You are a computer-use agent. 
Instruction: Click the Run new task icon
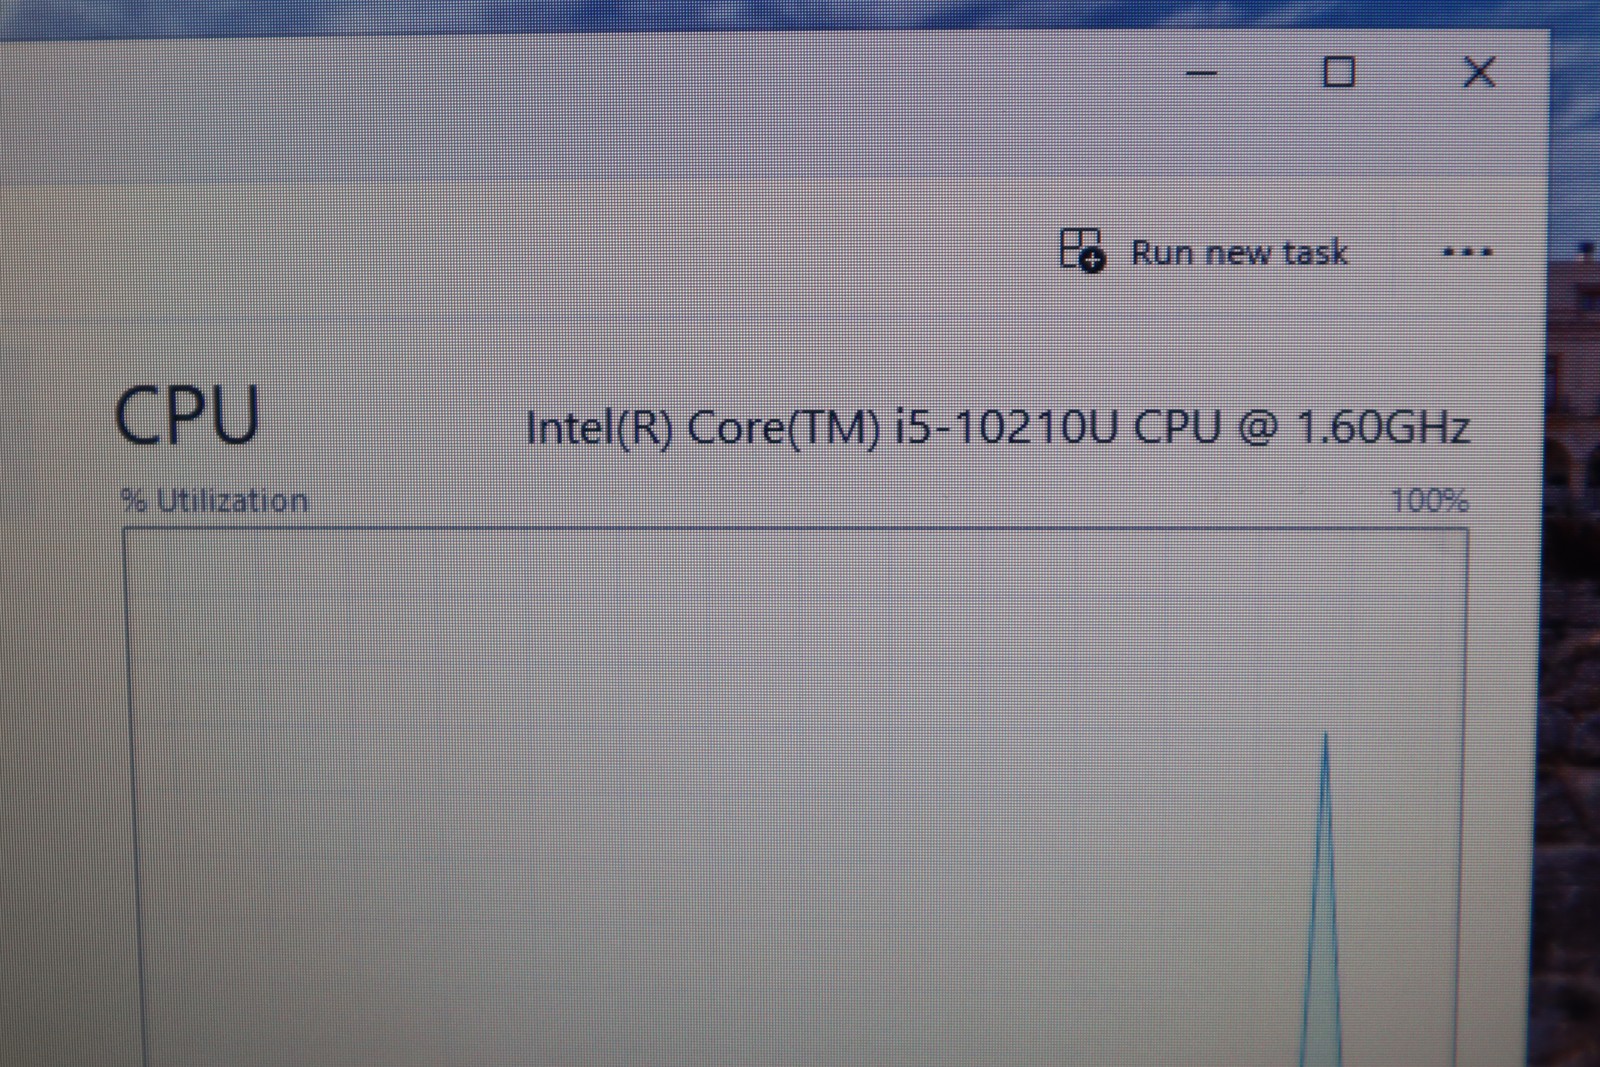[x=1082, y=250]
